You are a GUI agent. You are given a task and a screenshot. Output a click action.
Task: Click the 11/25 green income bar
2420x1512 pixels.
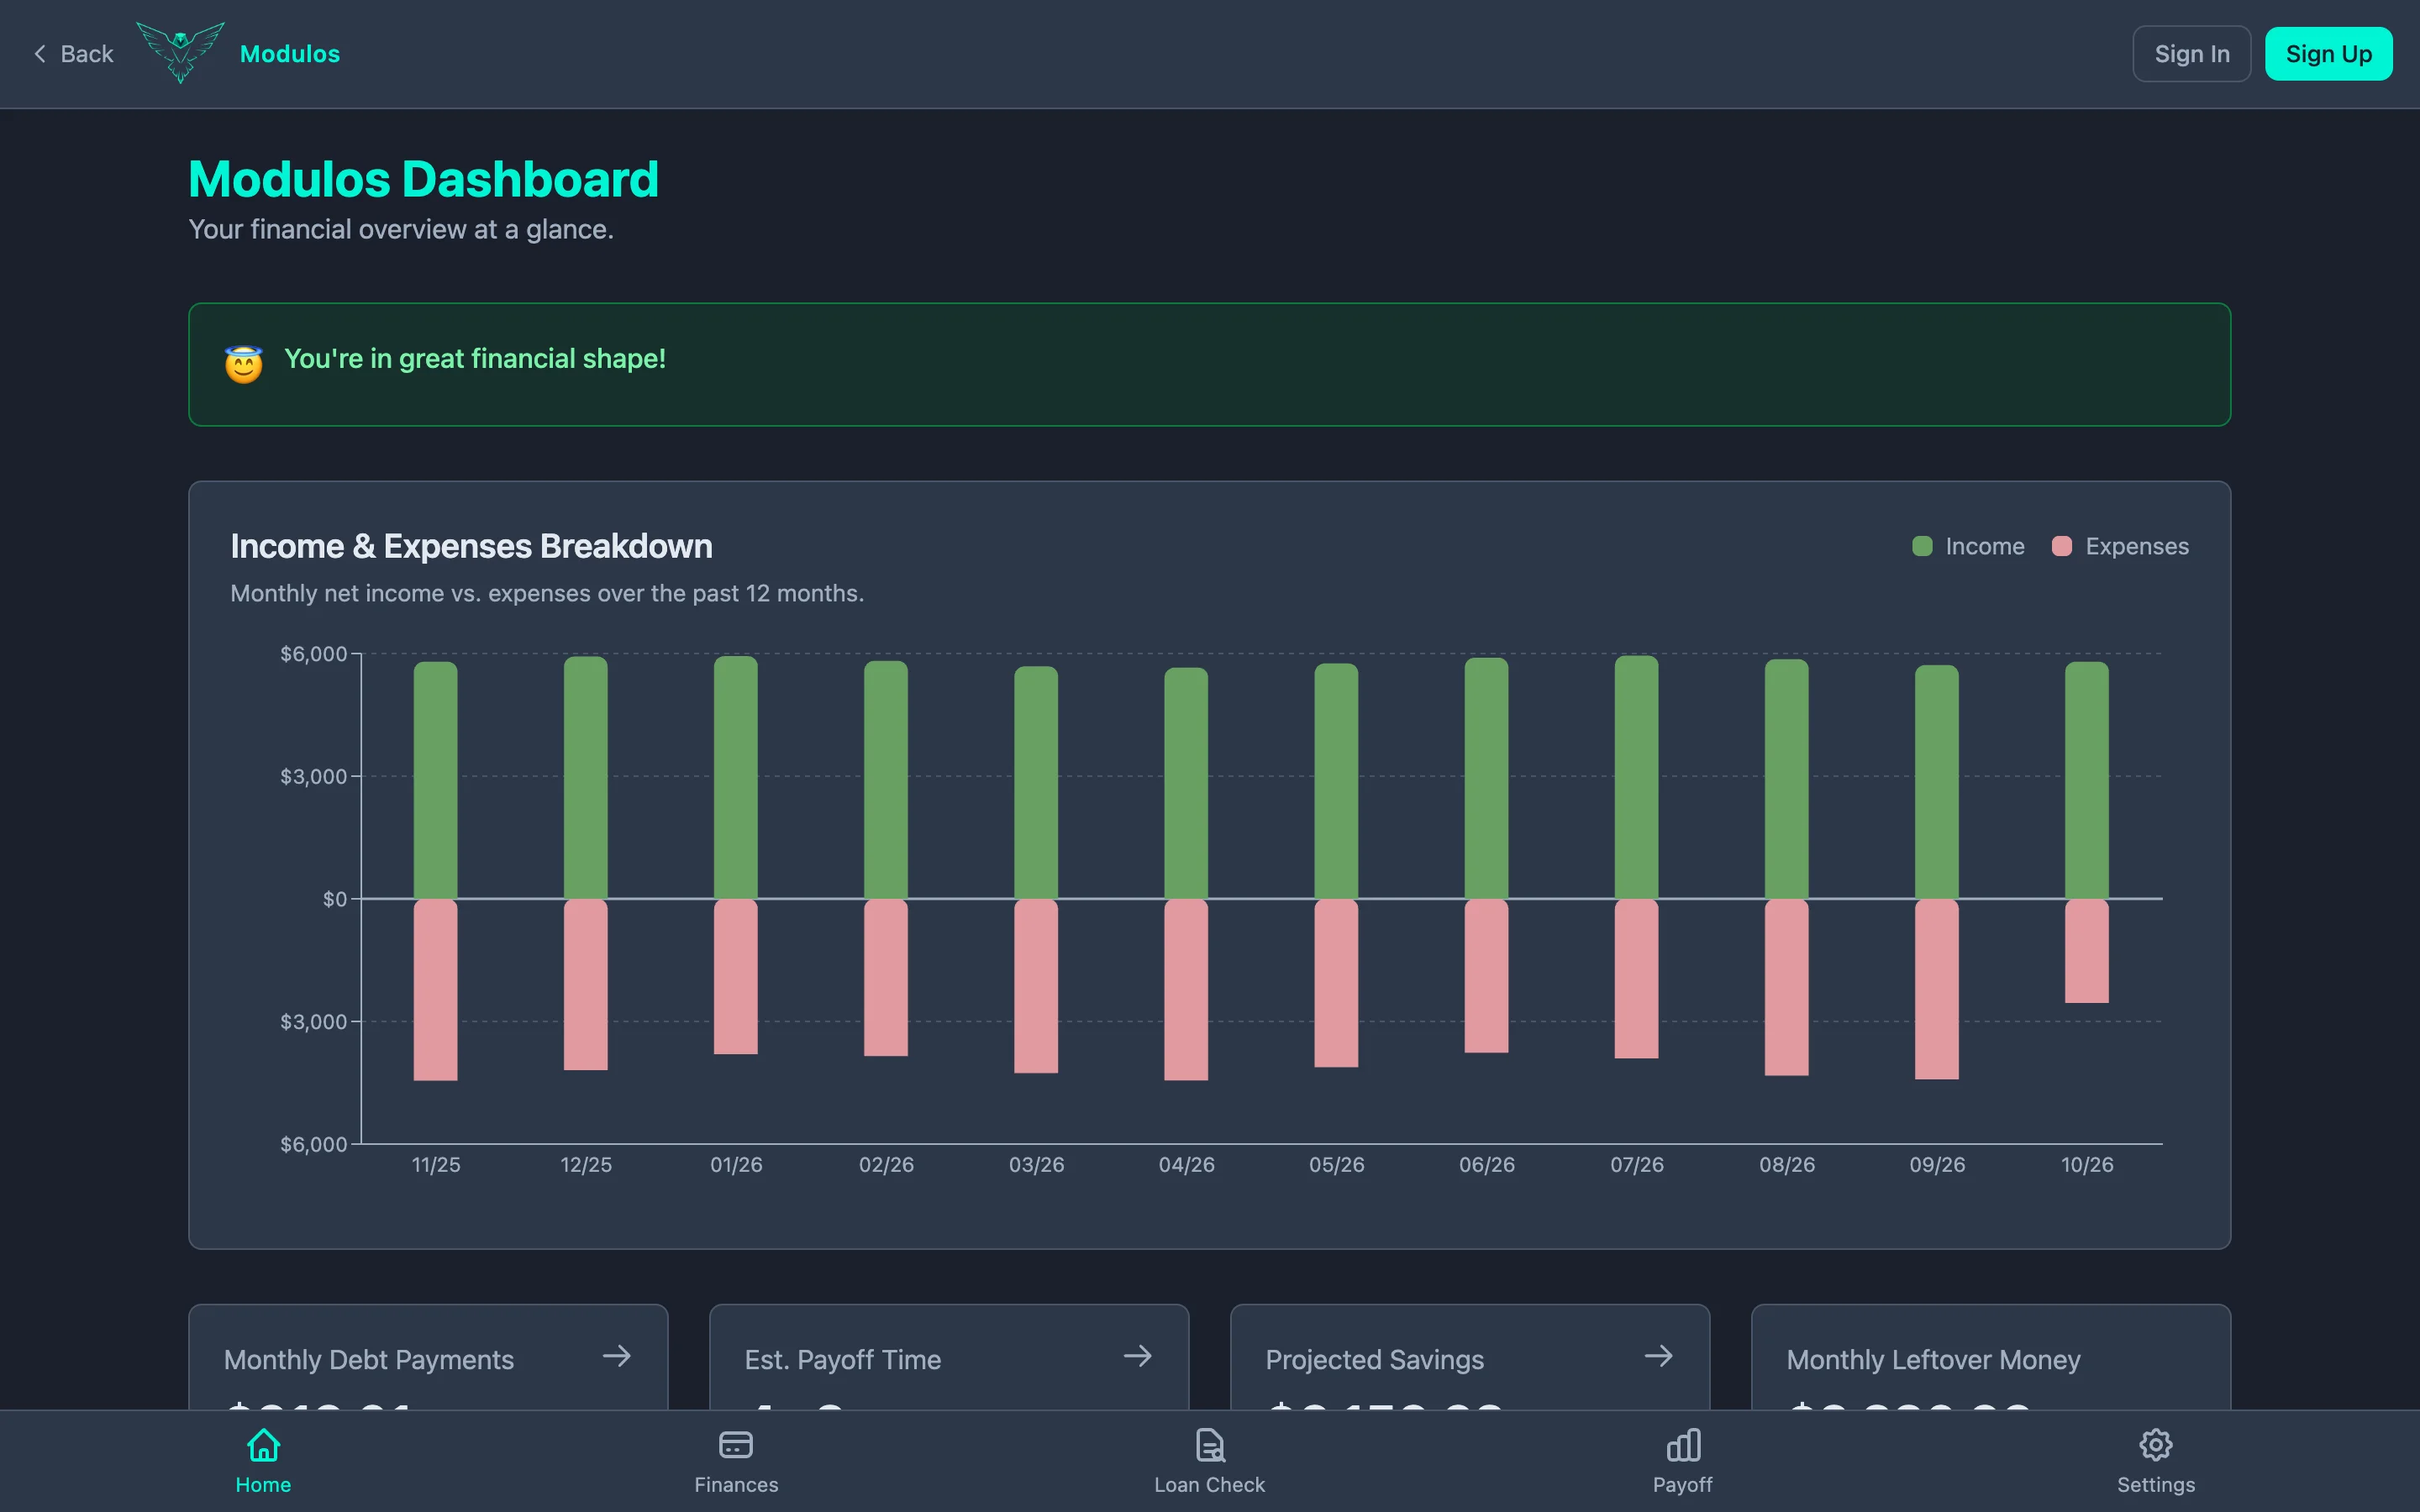tap(436, 780)
